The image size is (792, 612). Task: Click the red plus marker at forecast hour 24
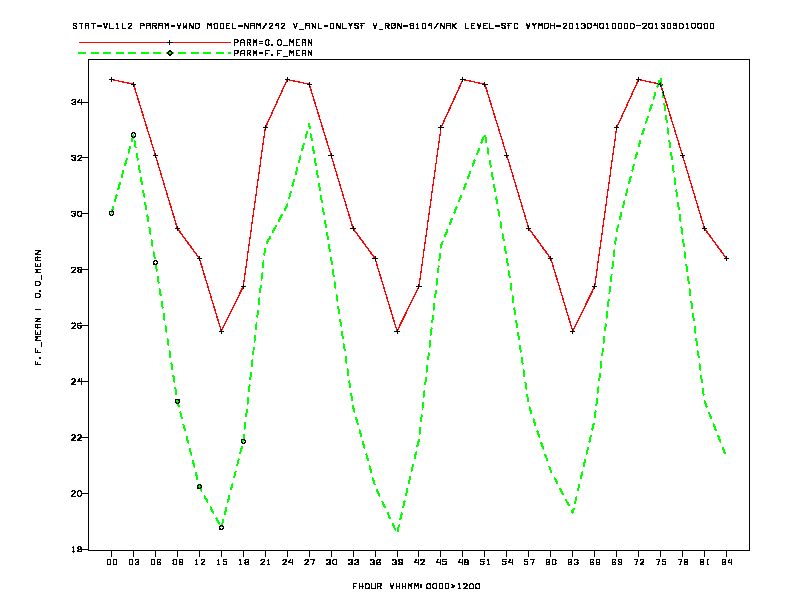pos(287,79)
